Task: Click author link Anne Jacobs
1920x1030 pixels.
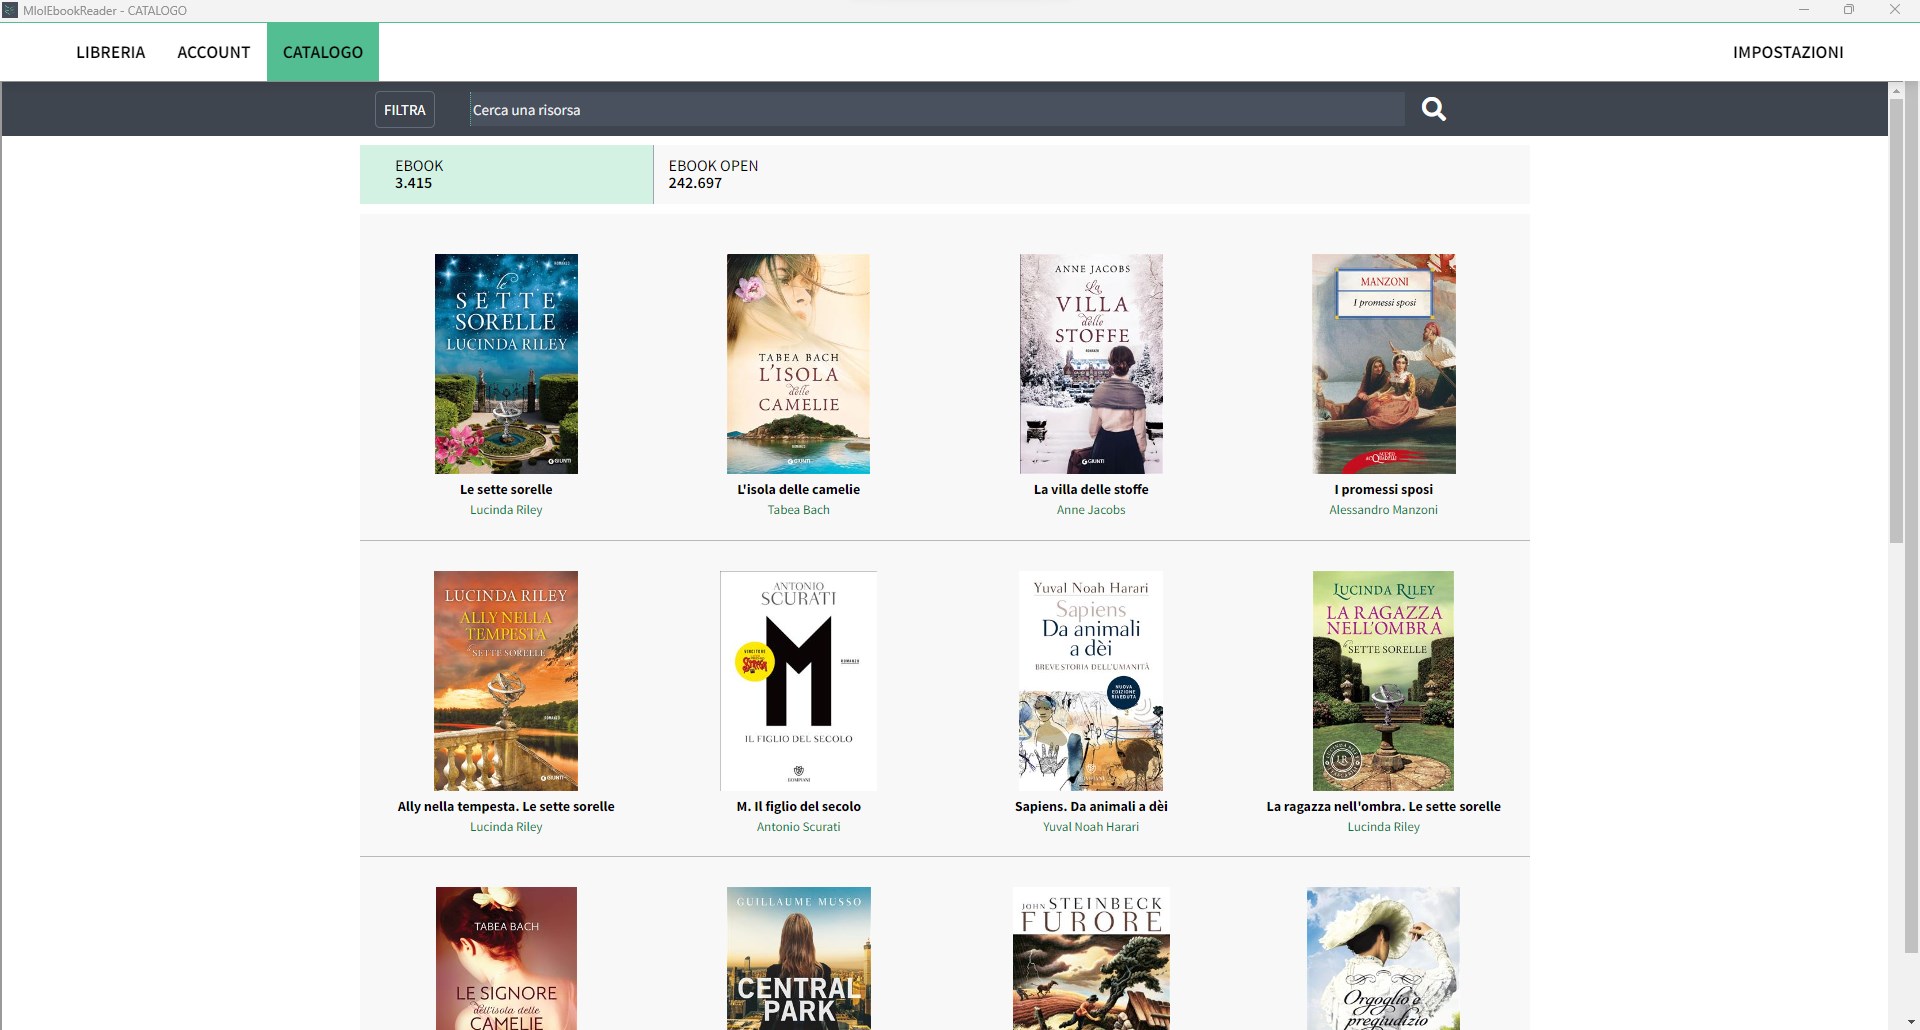Action: point(1091,510)
